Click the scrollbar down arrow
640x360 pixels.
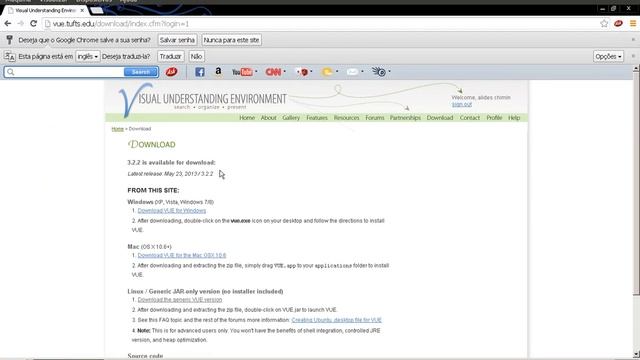click(636, 354)
